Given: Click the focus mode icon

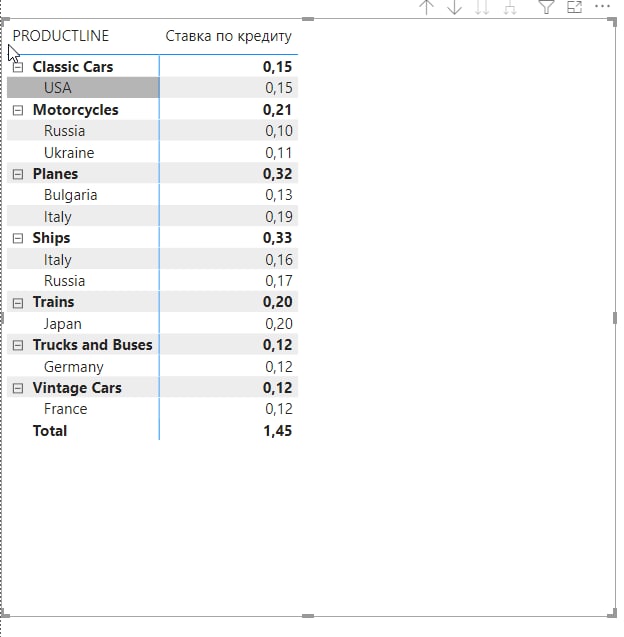Looking at the screenshot, I should coord(574,7).
